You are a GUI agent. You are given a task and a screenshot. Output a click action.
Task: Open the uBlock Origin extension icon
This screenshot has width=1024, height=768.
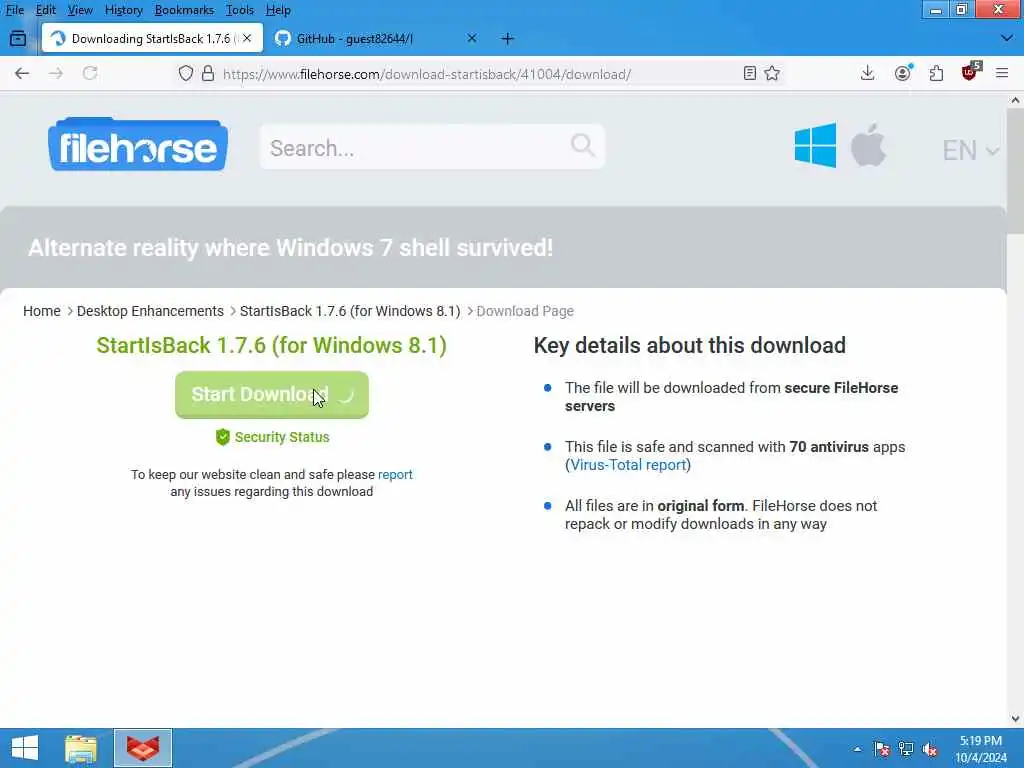(970, 72)
